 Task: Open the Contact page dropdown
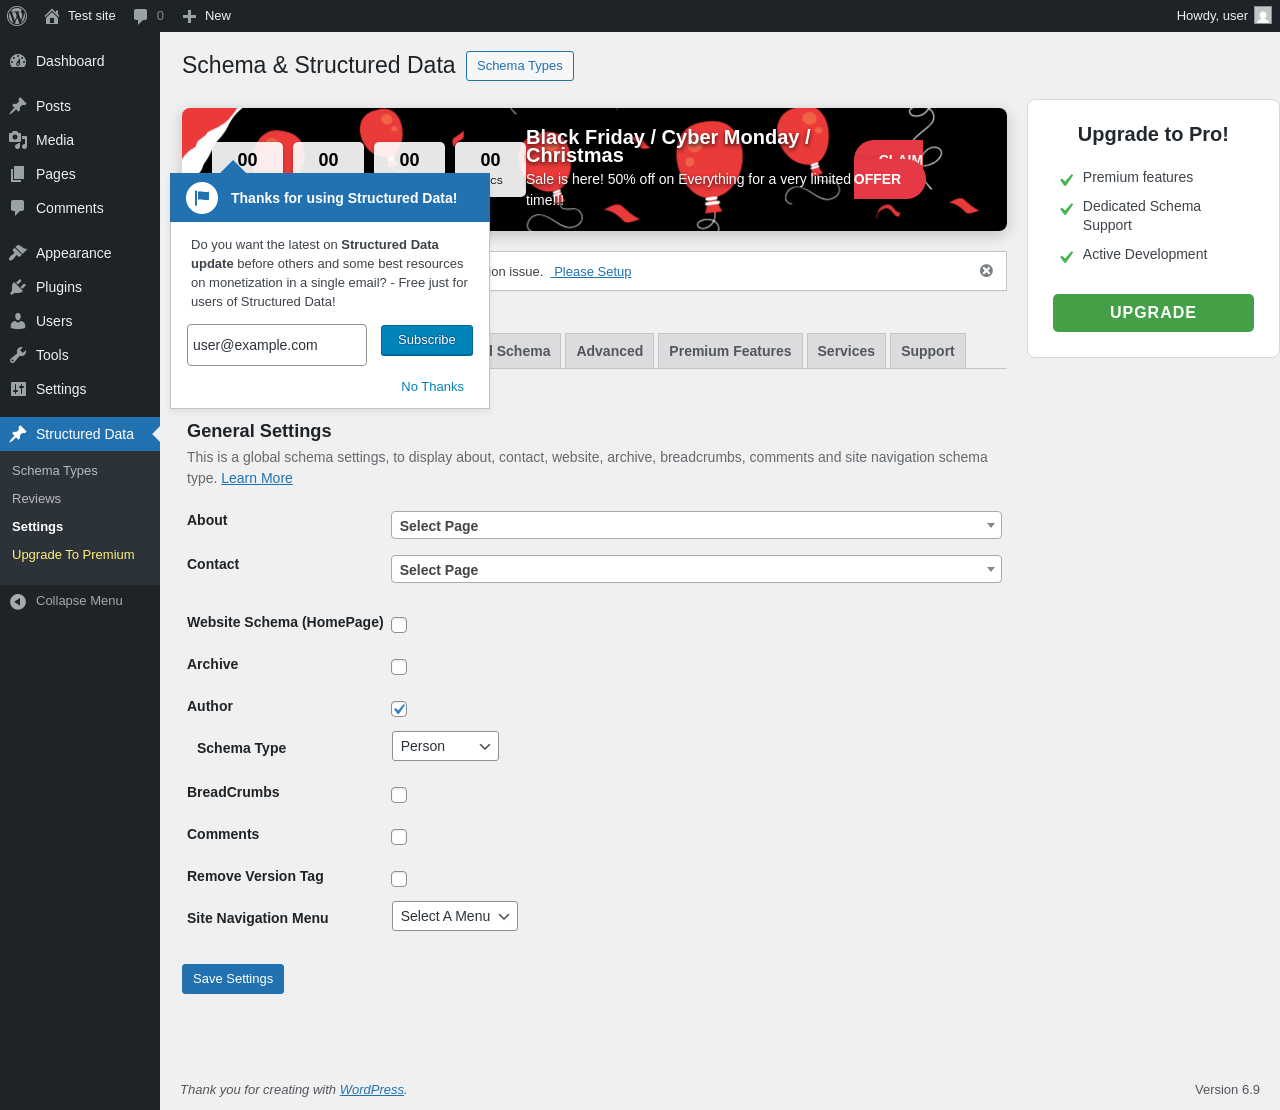(x=696, y=569)
